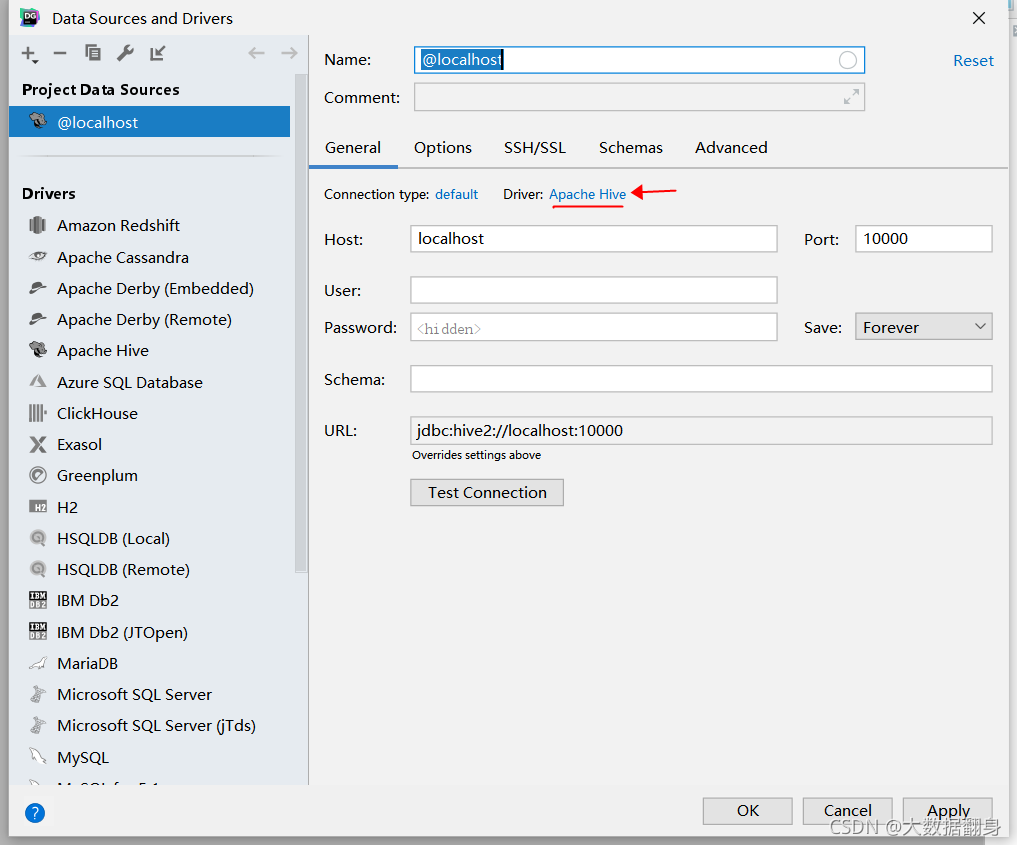Image resolution: width=1017 pixels, height=845 pixels.
Task: Click the IBM Db2 driver icon
Action: (x=38, y=601)
